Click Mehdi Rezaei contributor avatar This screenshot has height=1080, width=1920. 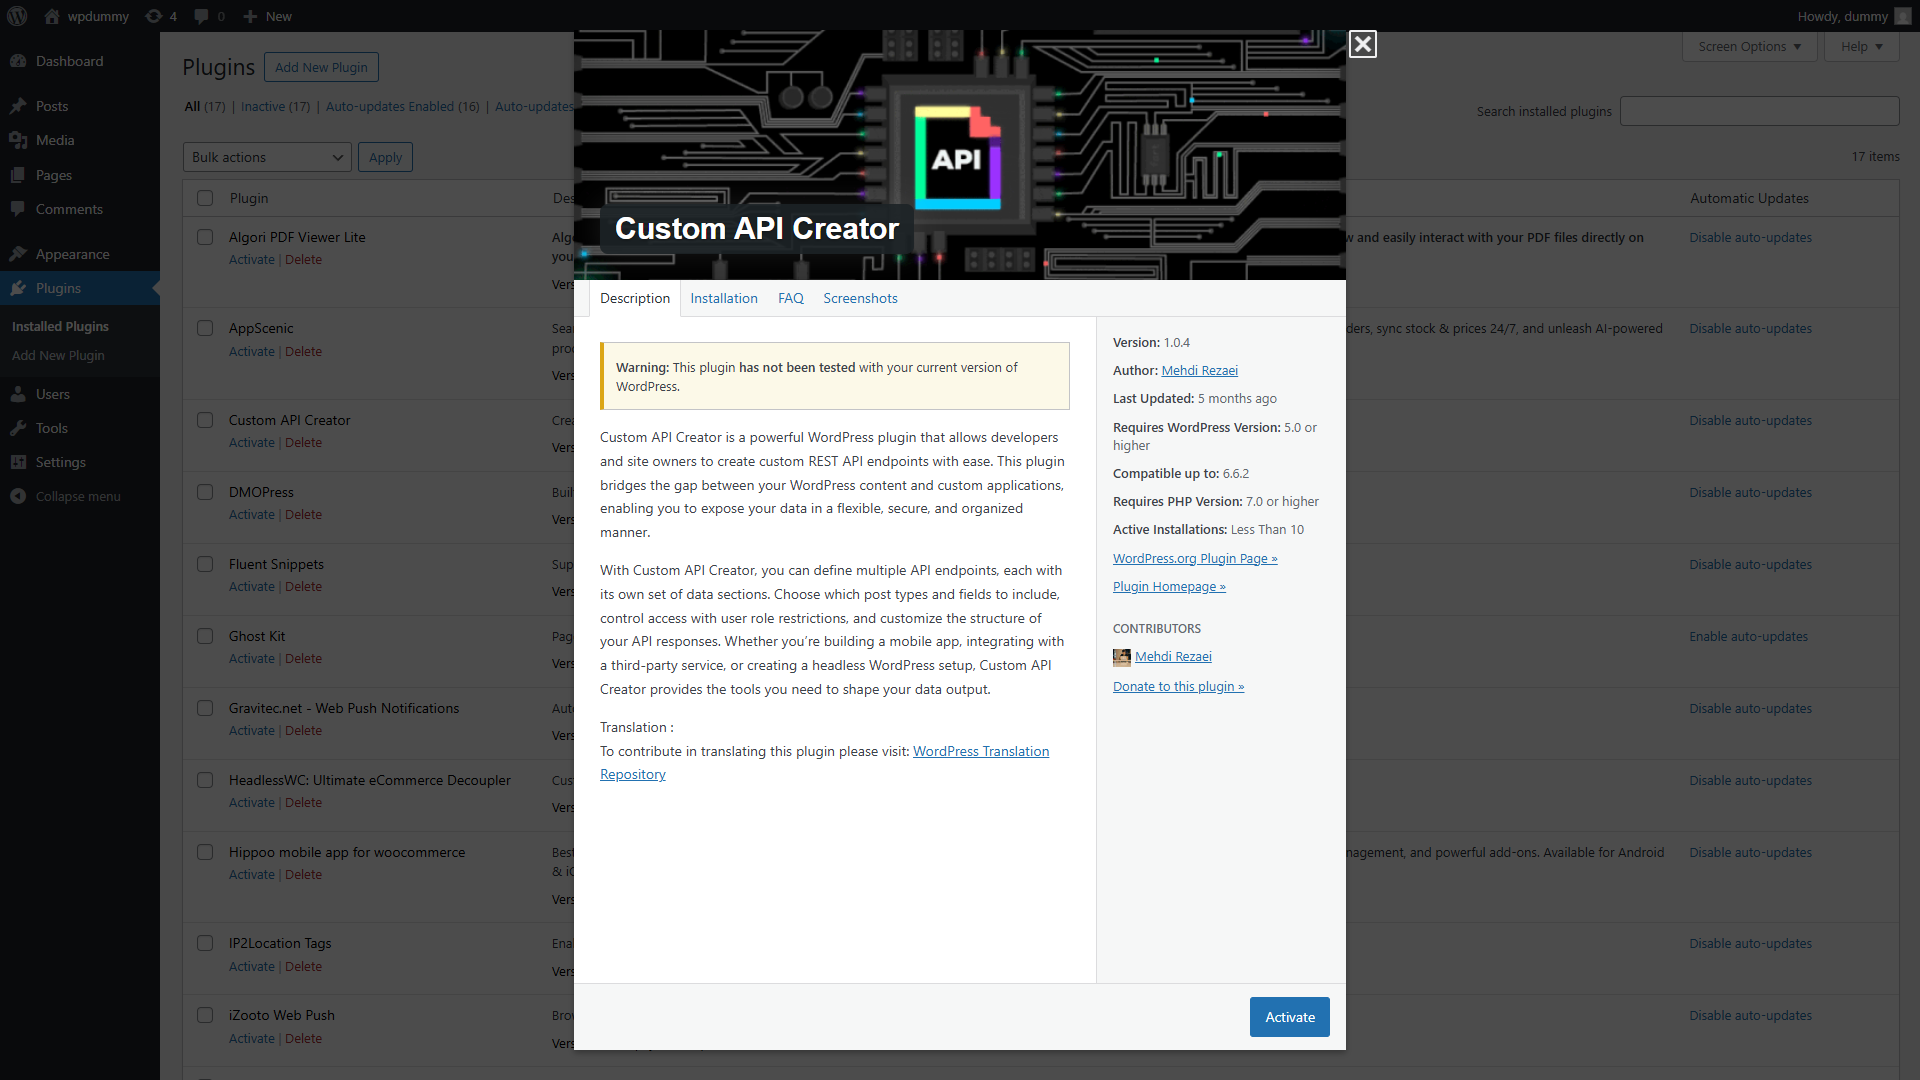coord(1122,657)
